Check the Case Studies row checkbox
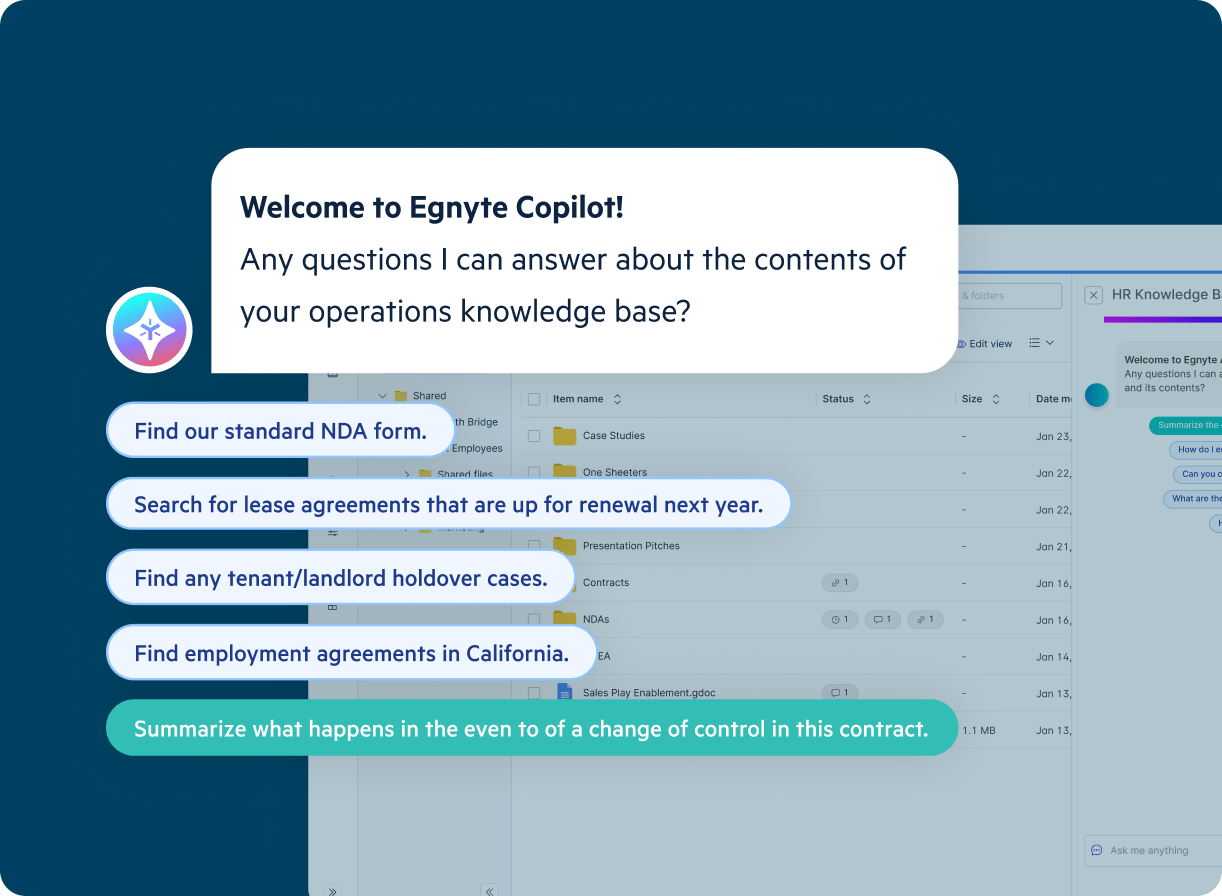The image size is (1222, 896). [534, 436]
